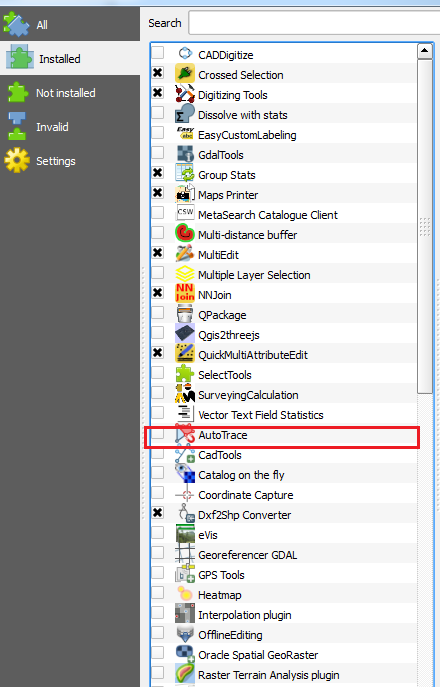Click the Georeferencer GDAL icon
Screen dimensions: 440x689
(x=185, y=554)
